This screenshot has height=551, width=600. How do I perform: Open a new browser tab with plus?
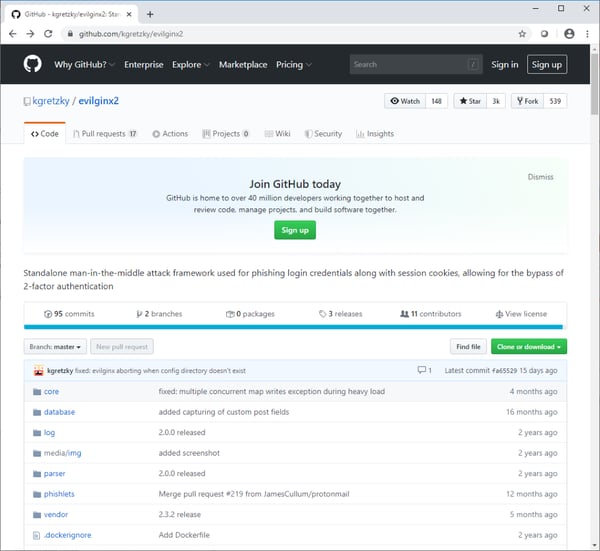tap(150, 15)
